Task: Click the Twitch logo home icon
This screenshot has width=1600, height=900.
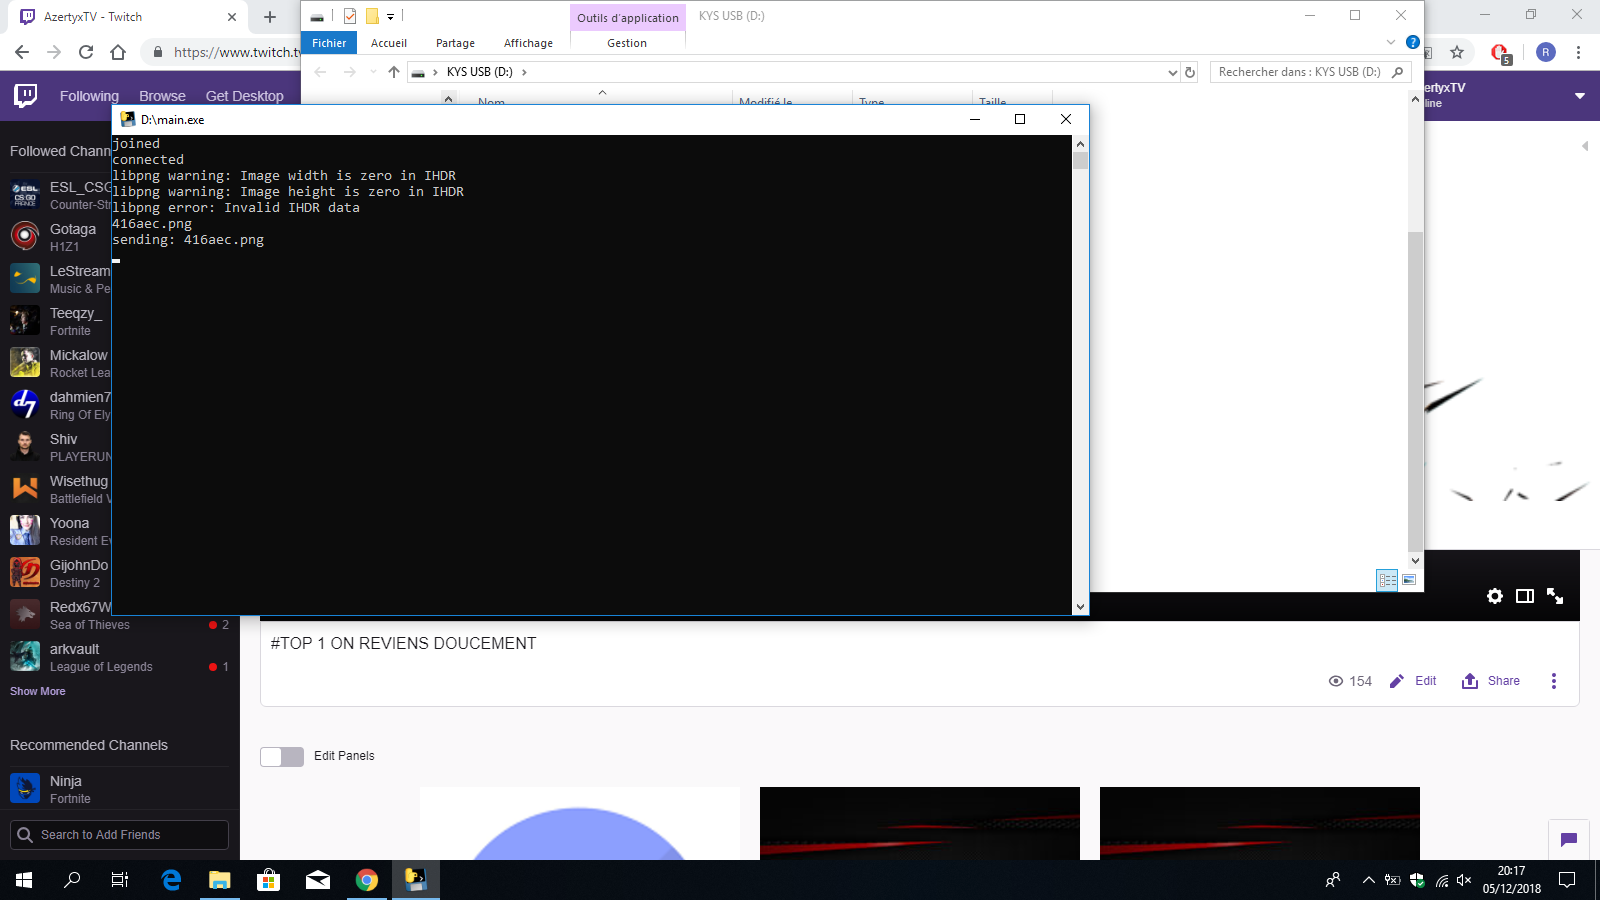Action: pyautogui.click(x=26, y=95)
